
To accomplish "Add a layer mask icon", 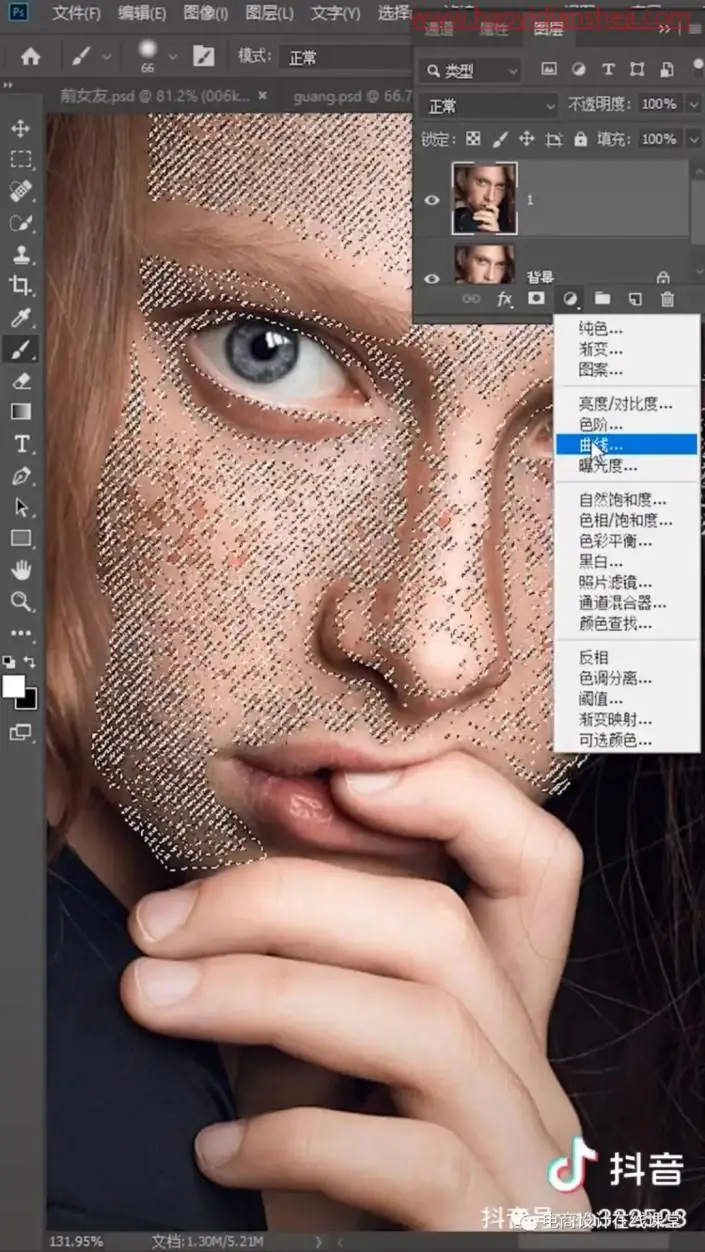I will (537, 298).
